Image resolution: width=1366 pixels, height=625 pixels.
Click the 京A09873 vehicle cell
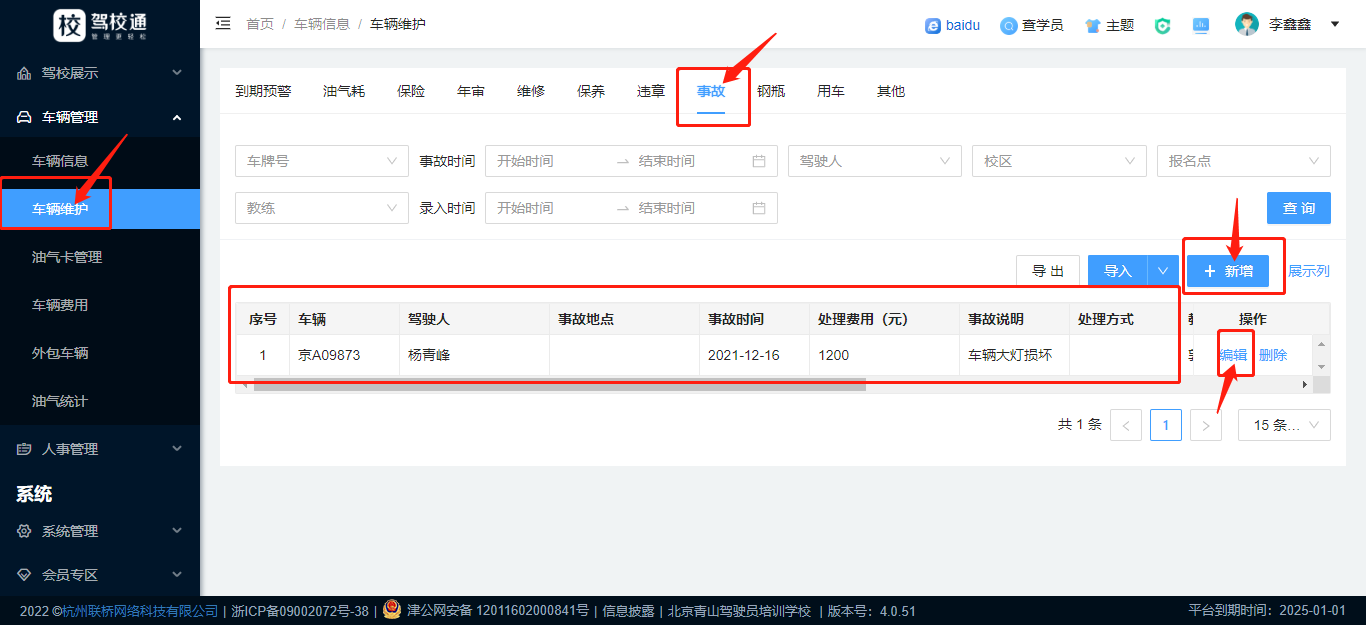click(343, 355)
